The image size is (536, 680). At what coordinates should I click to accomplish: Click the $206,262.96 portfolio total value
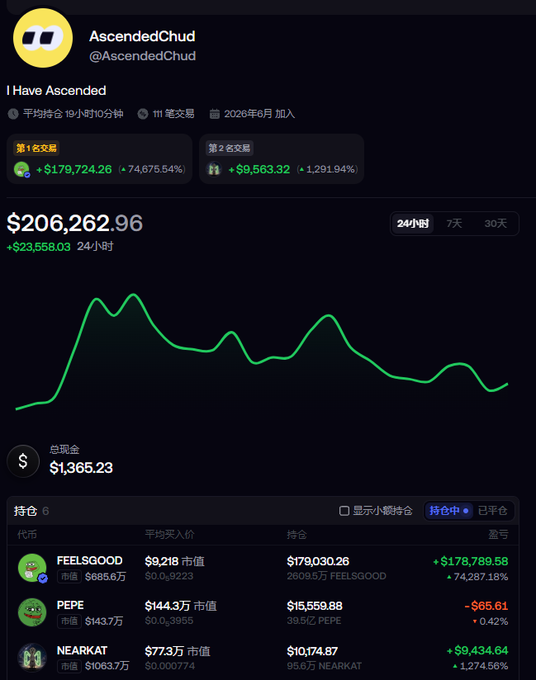(75, 223)
